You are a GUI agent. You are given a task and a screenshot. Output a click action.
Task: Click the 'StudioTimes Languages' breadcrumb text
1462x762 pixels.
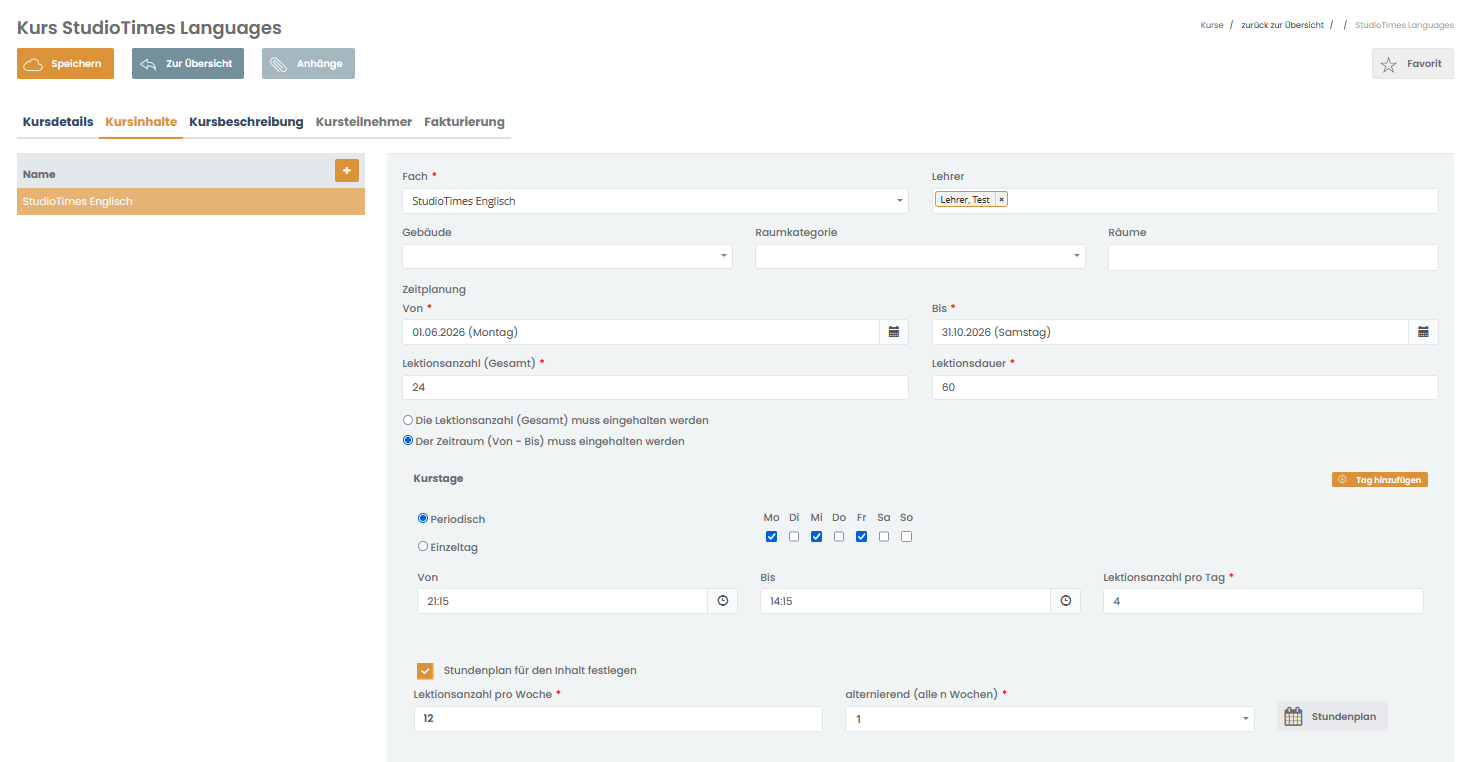click(1404, 25)
